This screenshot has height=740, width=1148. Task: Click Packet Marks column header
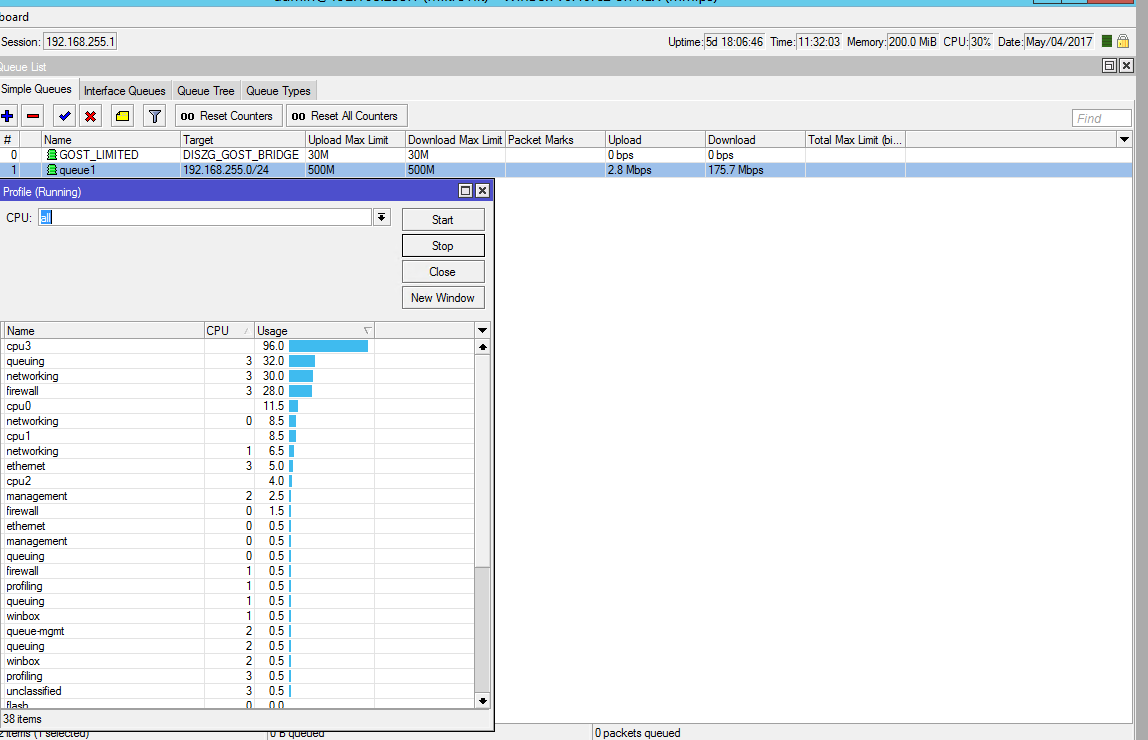pos(556,140)
